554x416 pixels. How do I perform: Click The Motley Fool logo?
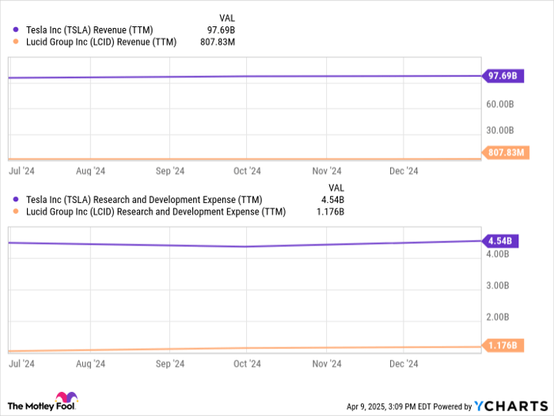pos(43,402)
